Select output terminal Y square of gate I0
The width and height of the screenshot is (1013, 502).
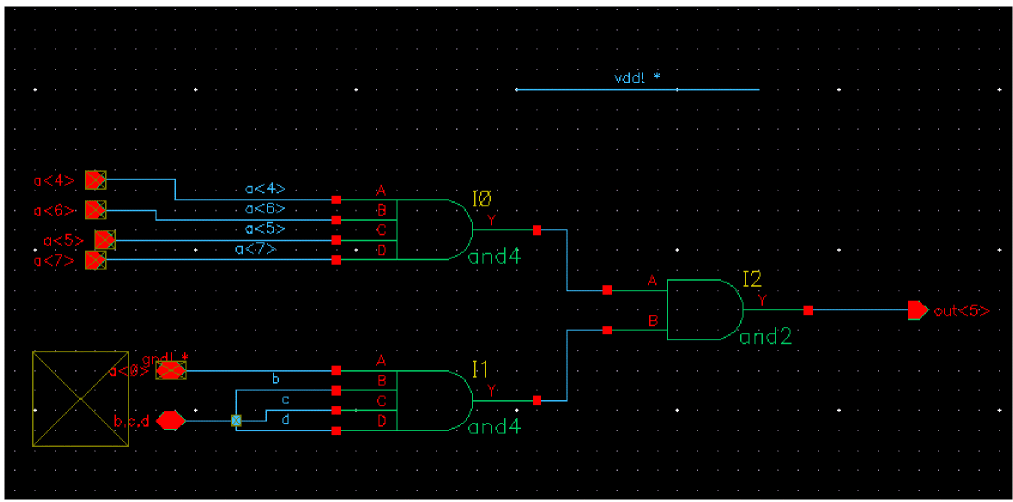[537, 229]
